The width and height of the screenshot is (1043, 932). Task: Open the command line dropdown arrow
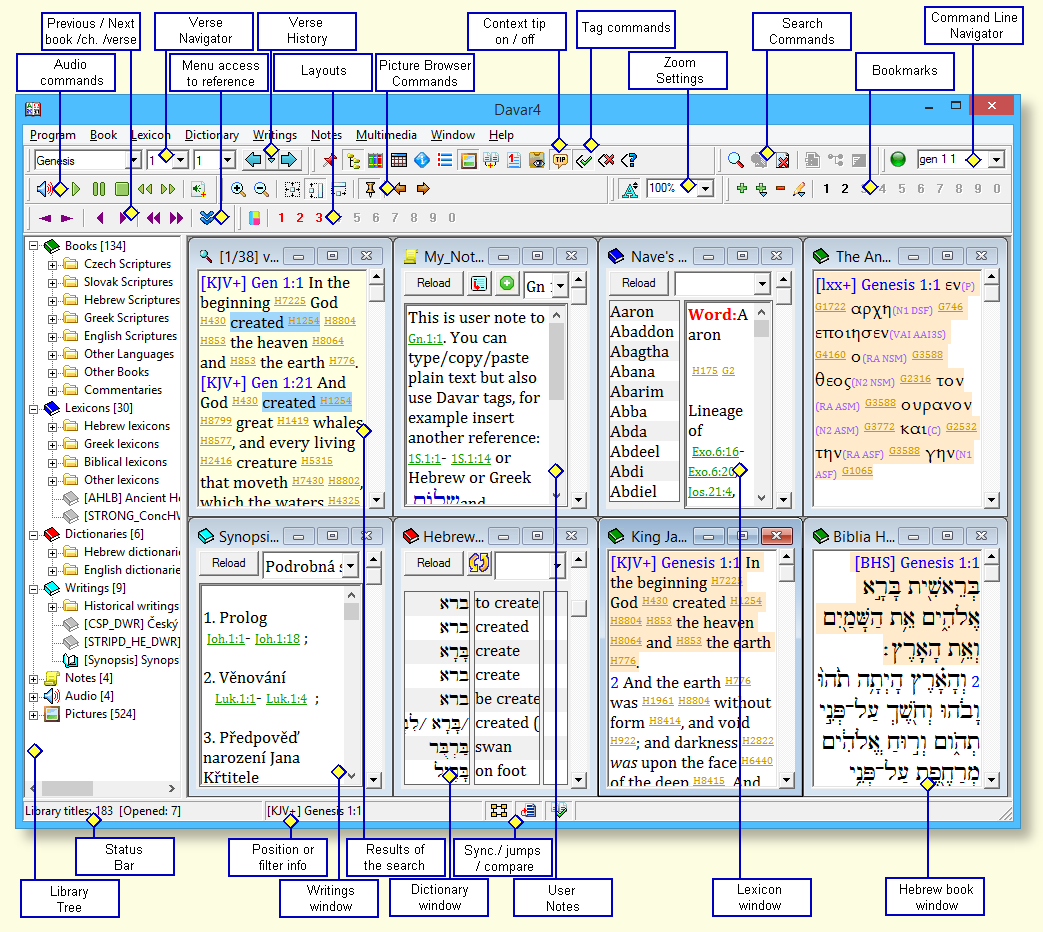(996, 160)
